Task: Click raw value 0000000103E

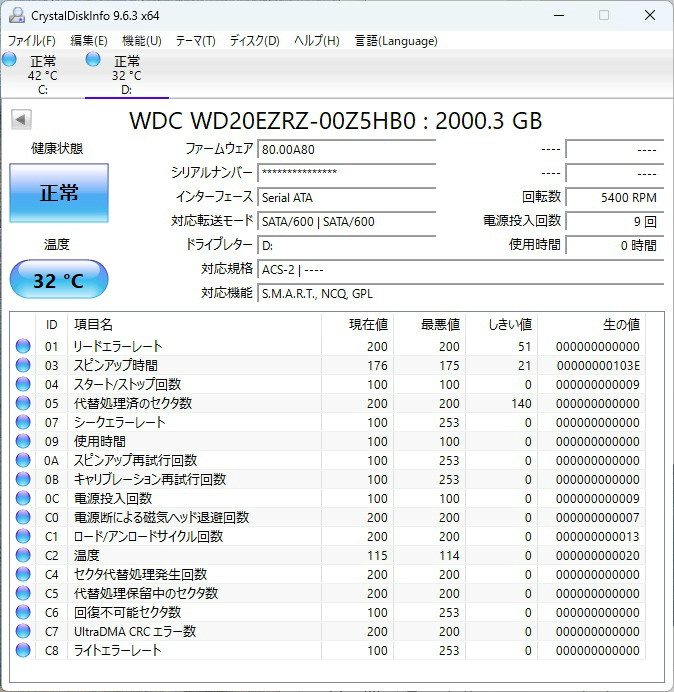Action: coord(598,365)
